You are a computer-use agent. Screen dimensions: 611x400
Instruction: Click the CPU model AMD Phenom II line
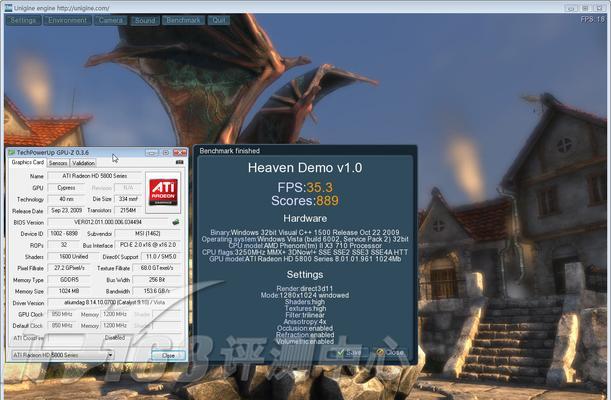pyautogui.click(x=305, y=246)
